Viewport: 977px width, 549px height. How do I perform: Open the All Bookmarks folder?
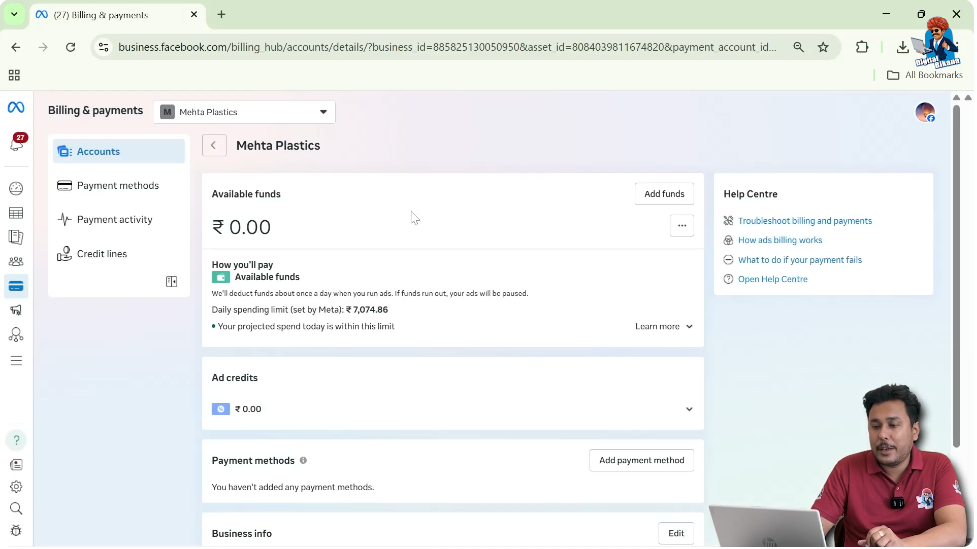point(925,75)
